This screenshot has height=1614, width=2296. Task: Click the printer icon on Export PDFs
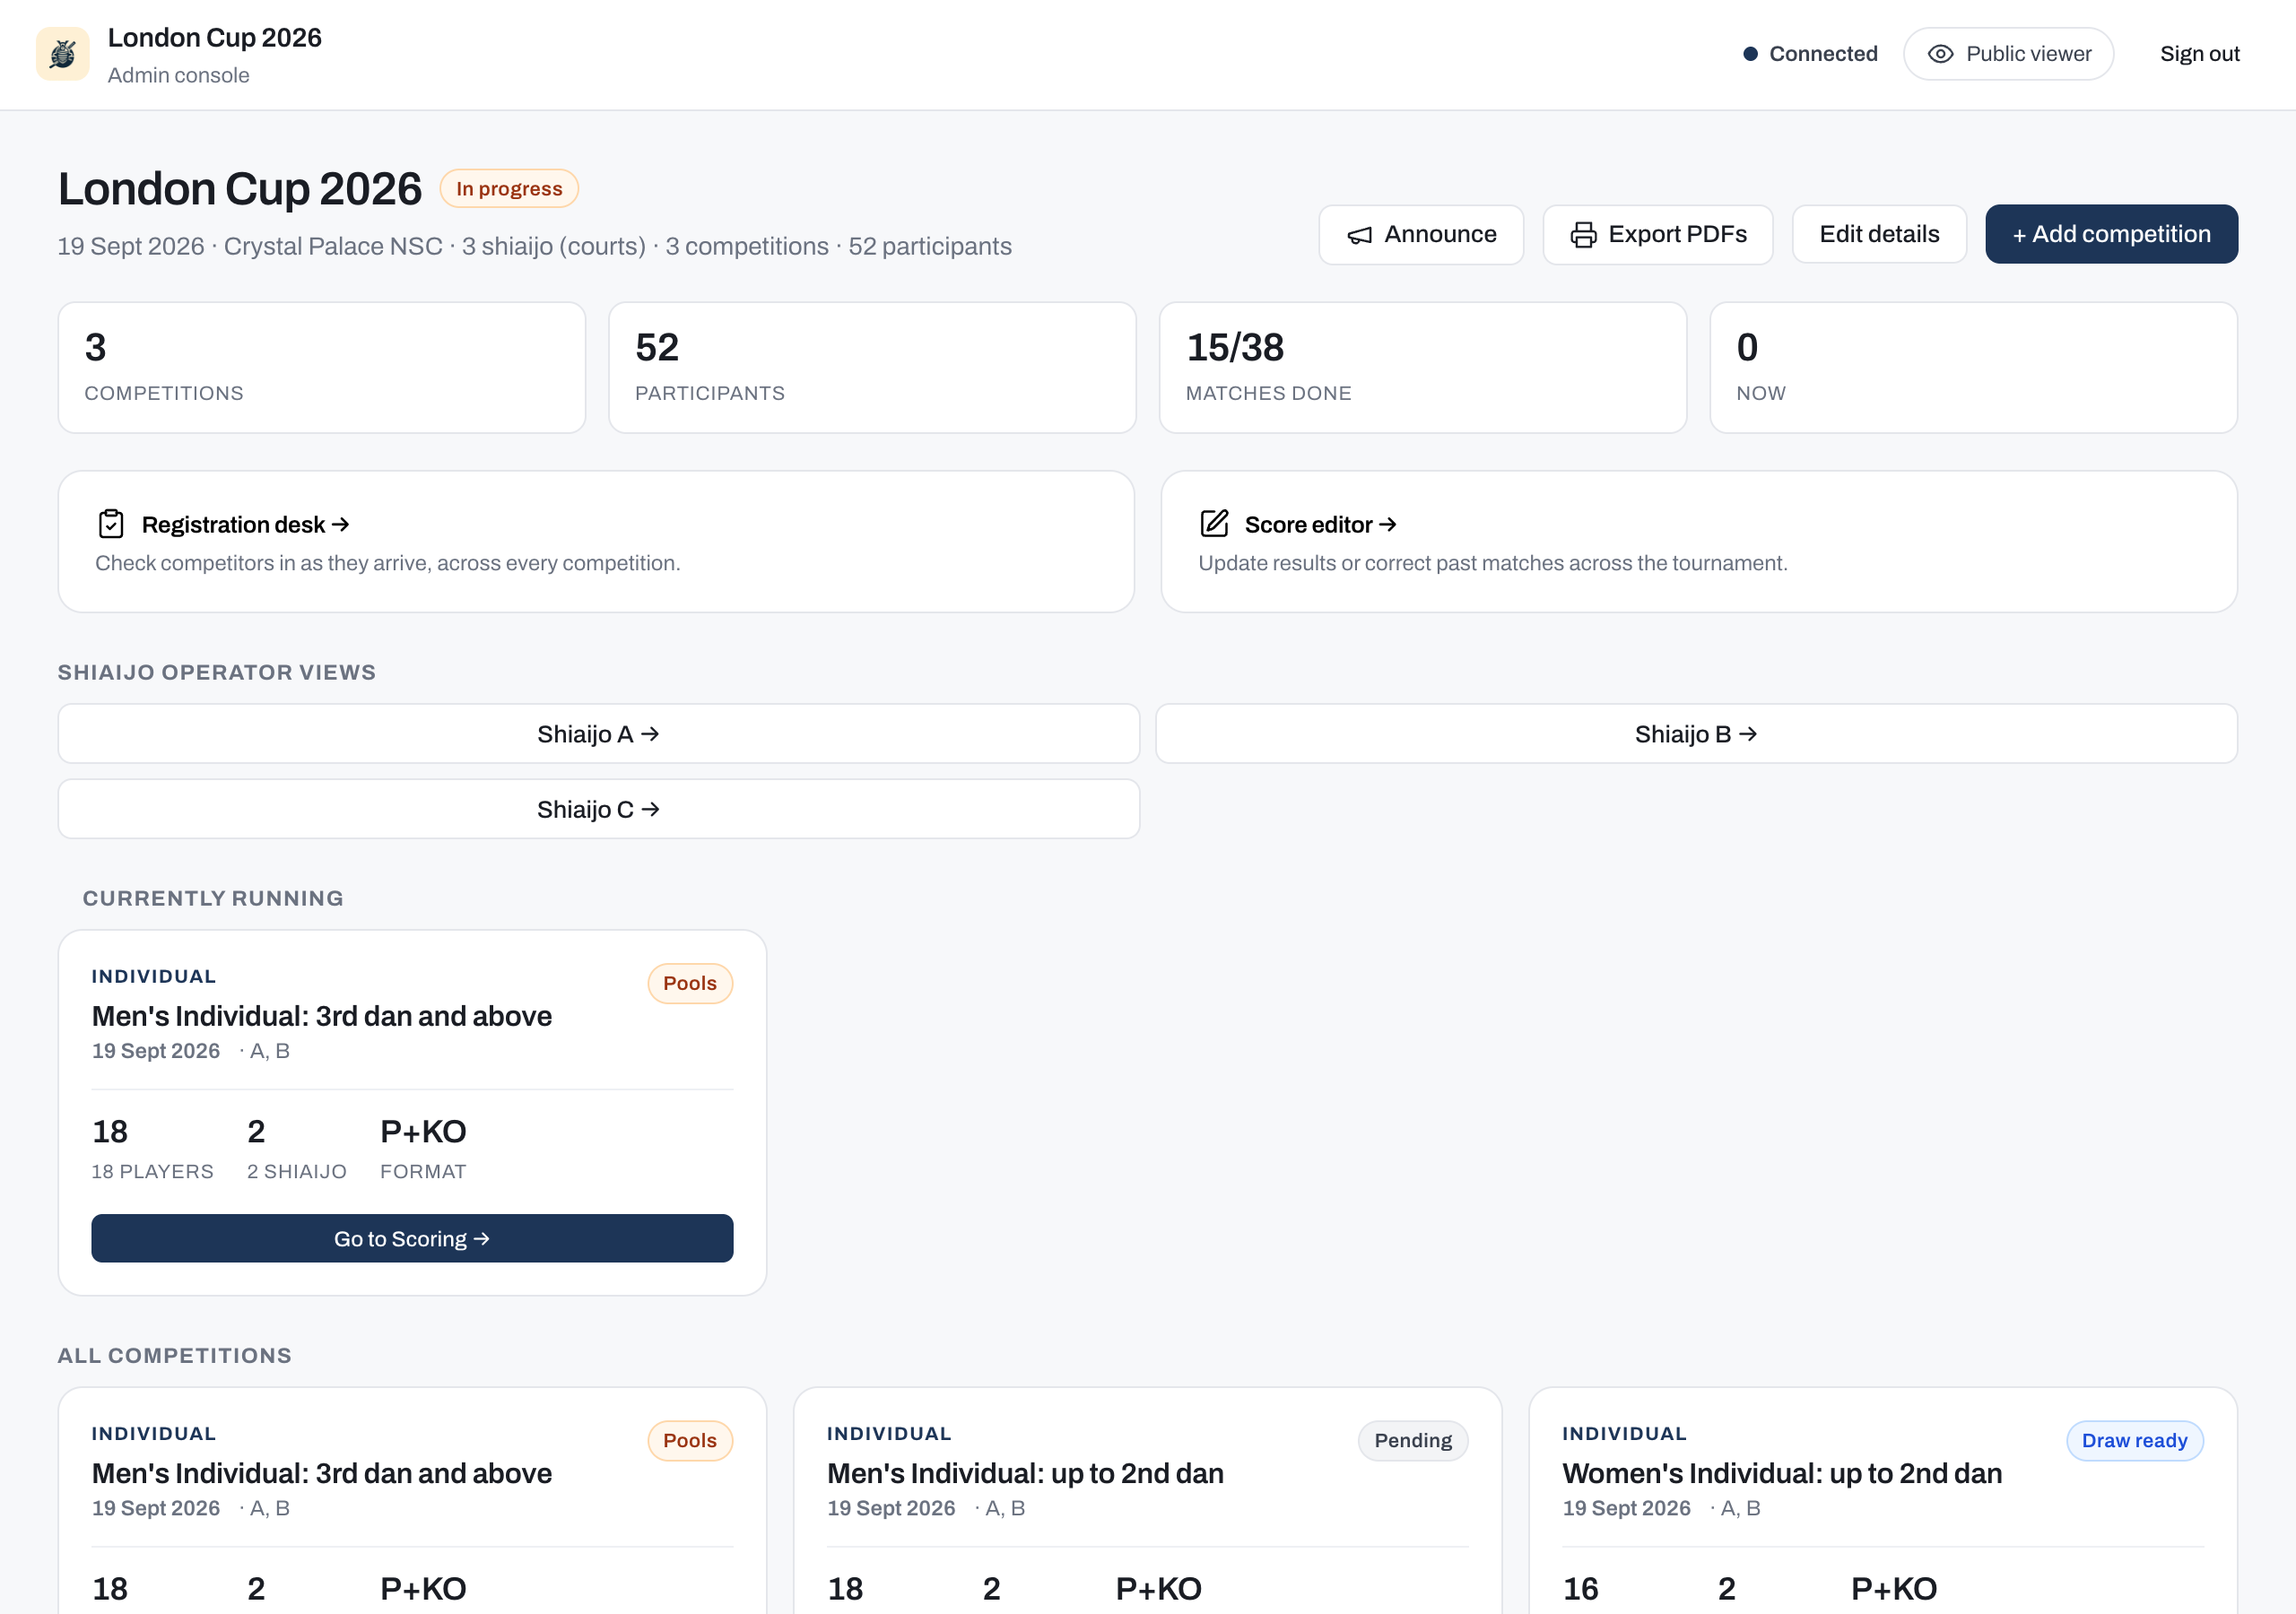(1583, 235)
